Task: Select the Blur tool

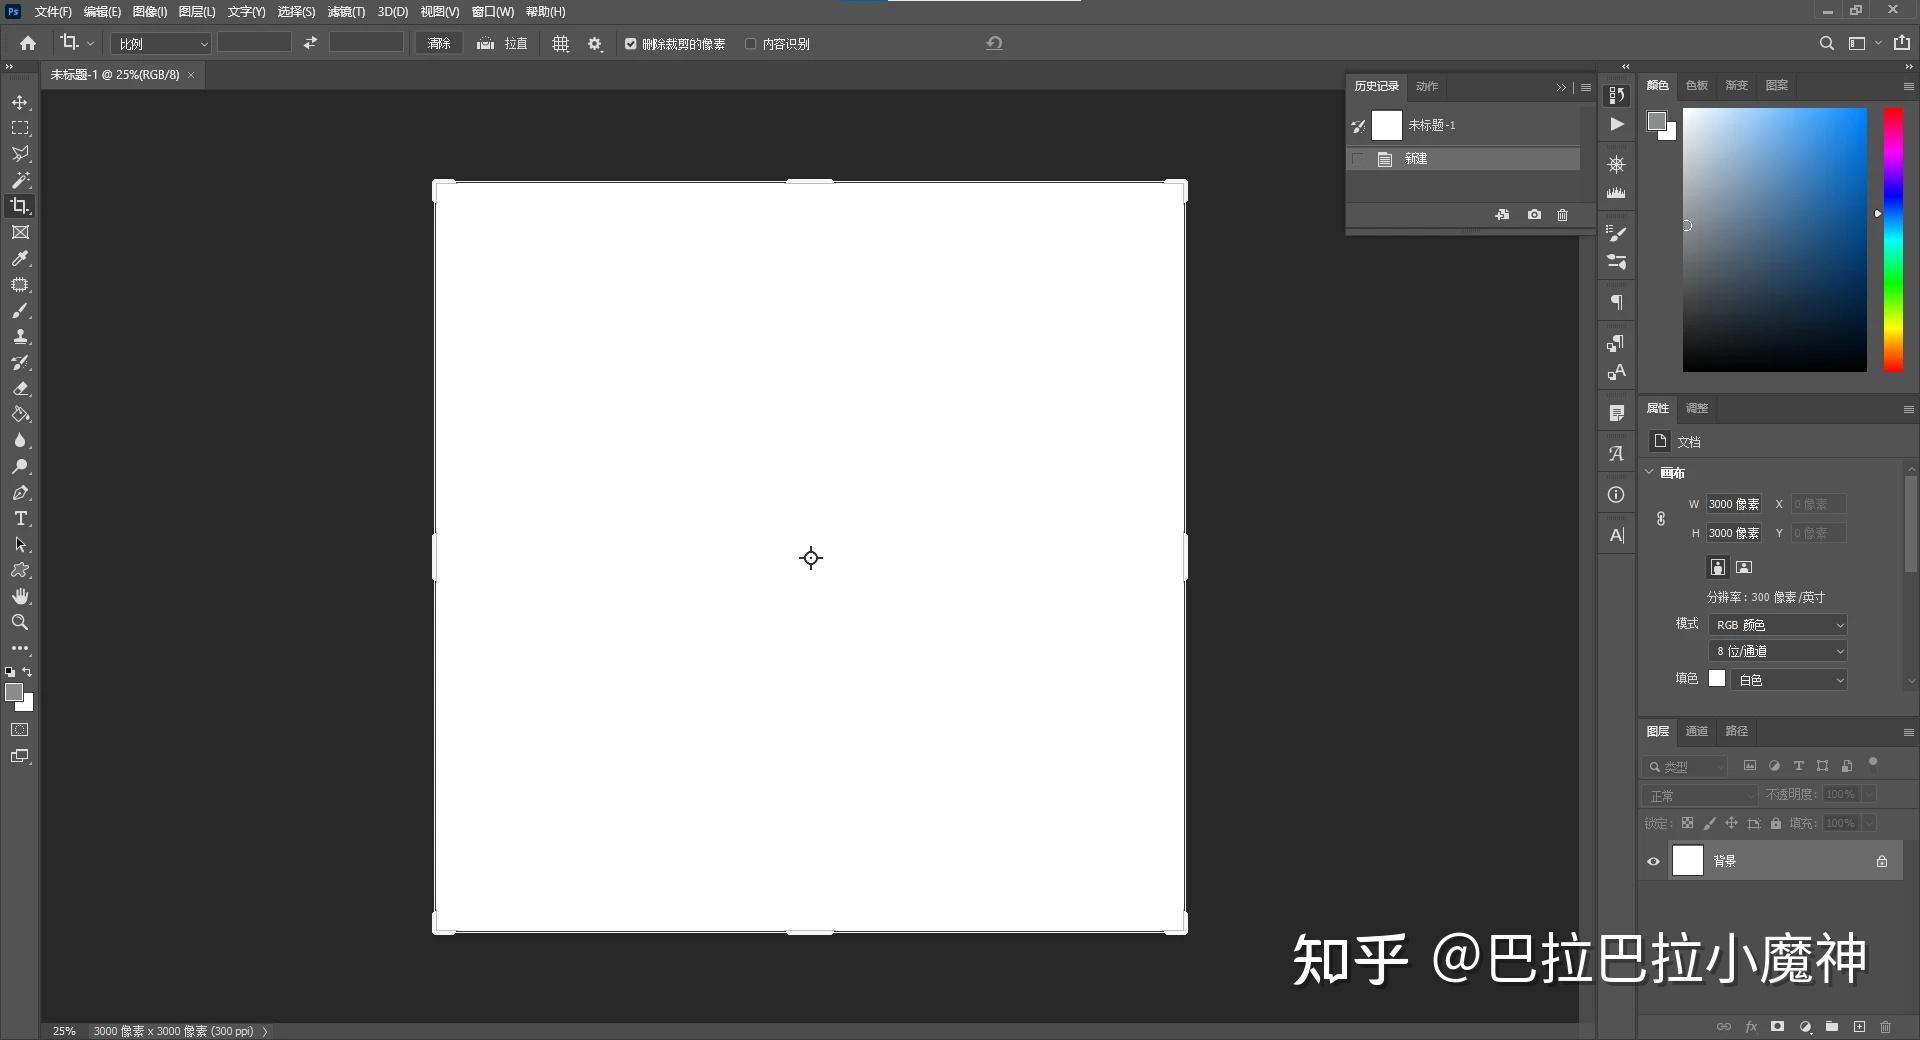Action: point(20,441)
